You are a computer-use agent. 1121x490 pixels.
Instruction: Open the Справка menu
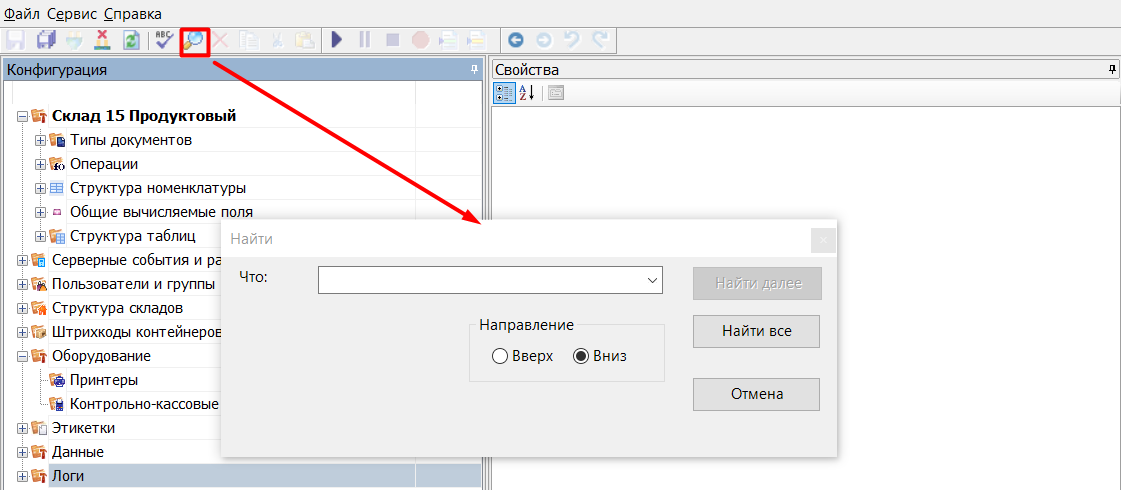coord(132,14)
